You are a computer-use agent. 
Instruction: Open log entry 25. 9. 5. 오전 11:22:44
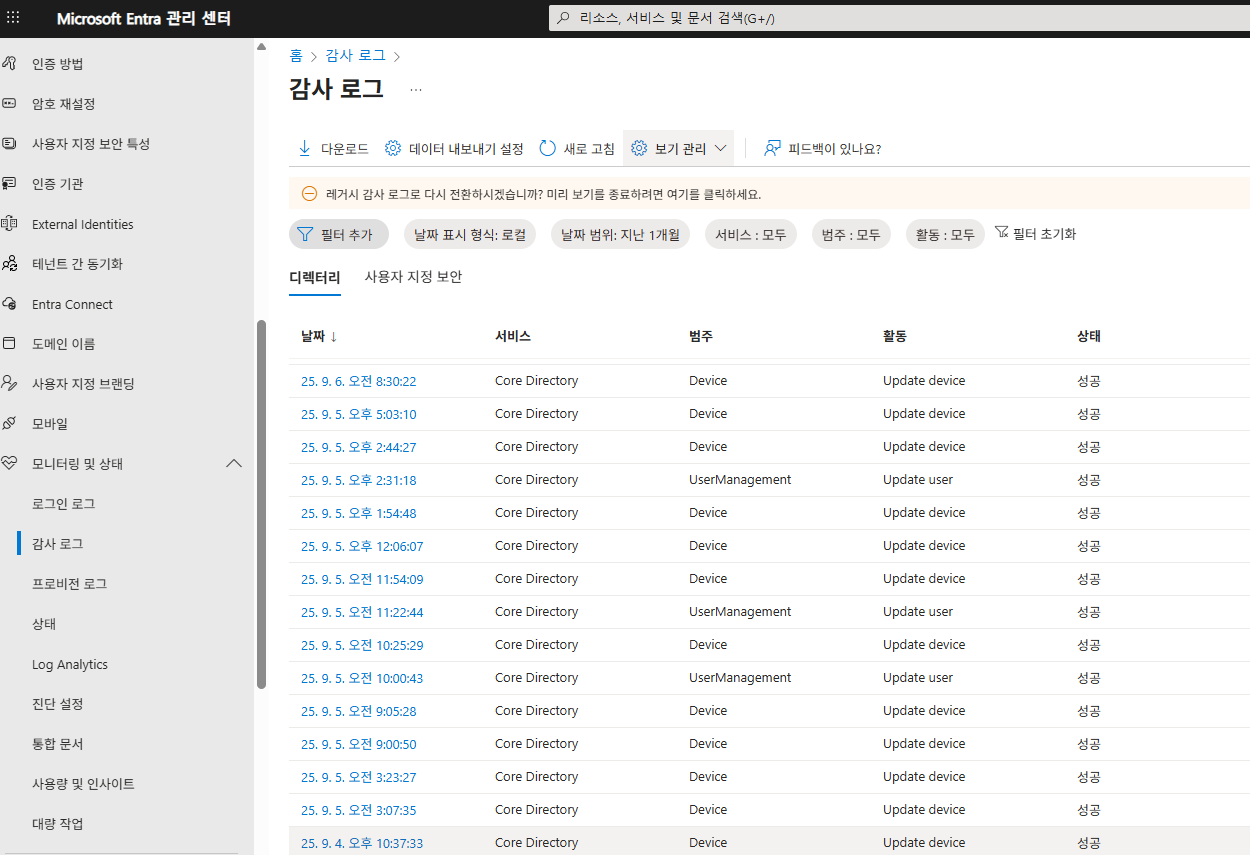pos(362,612)
